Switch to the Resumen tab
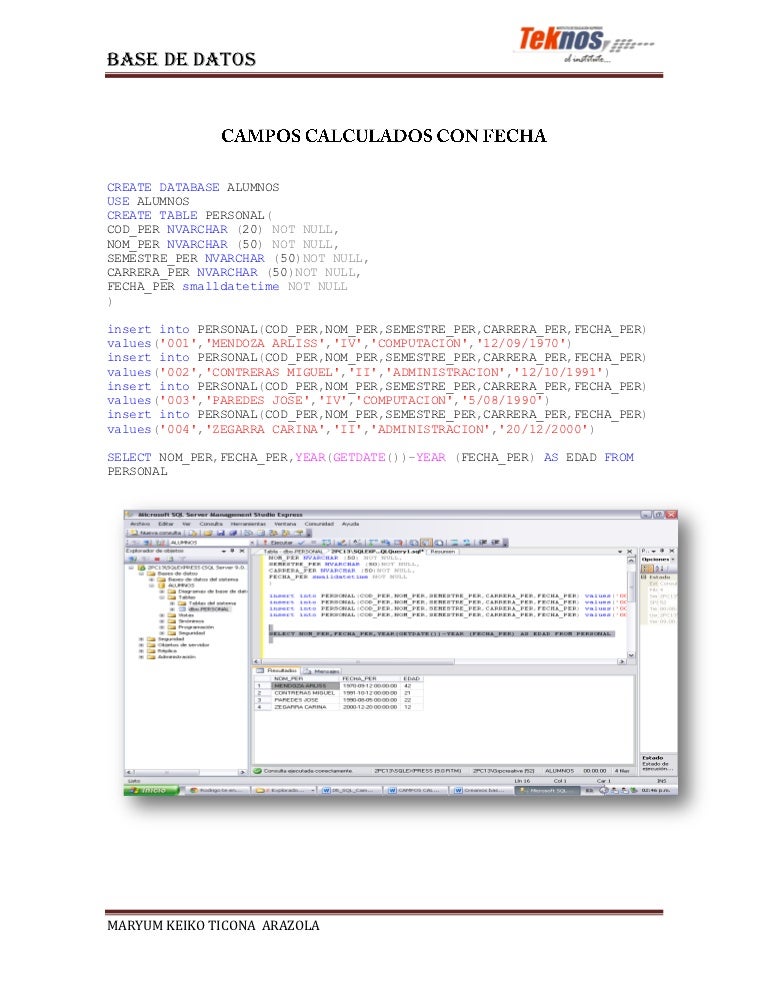The image size is (768, 994). tap(443, 551)
